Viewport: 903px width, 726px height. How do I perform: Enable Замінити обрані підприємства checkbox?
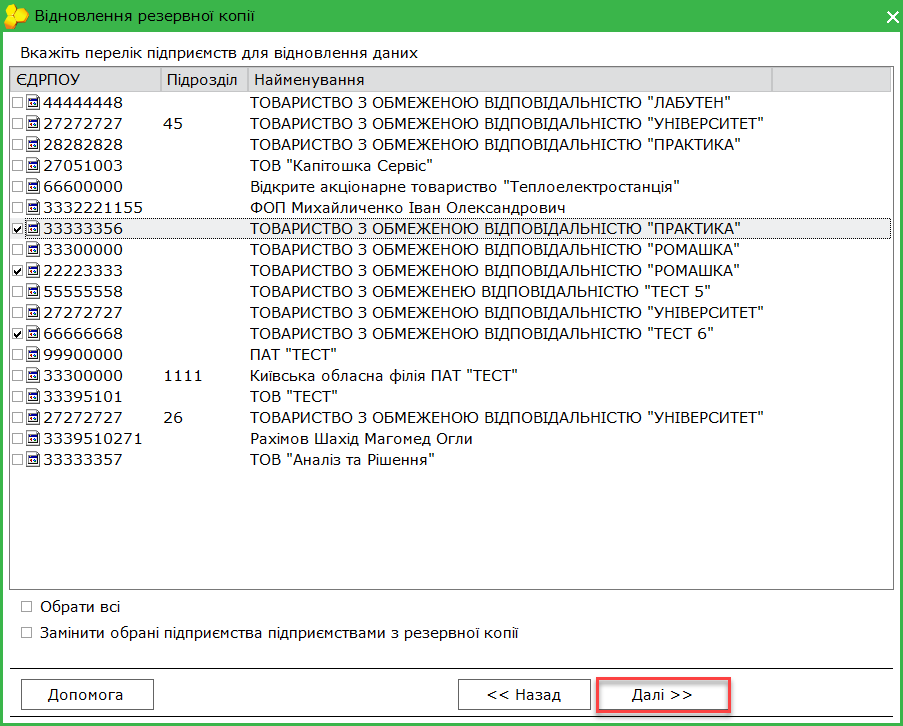pyautogui.click(x=26, y=633)
